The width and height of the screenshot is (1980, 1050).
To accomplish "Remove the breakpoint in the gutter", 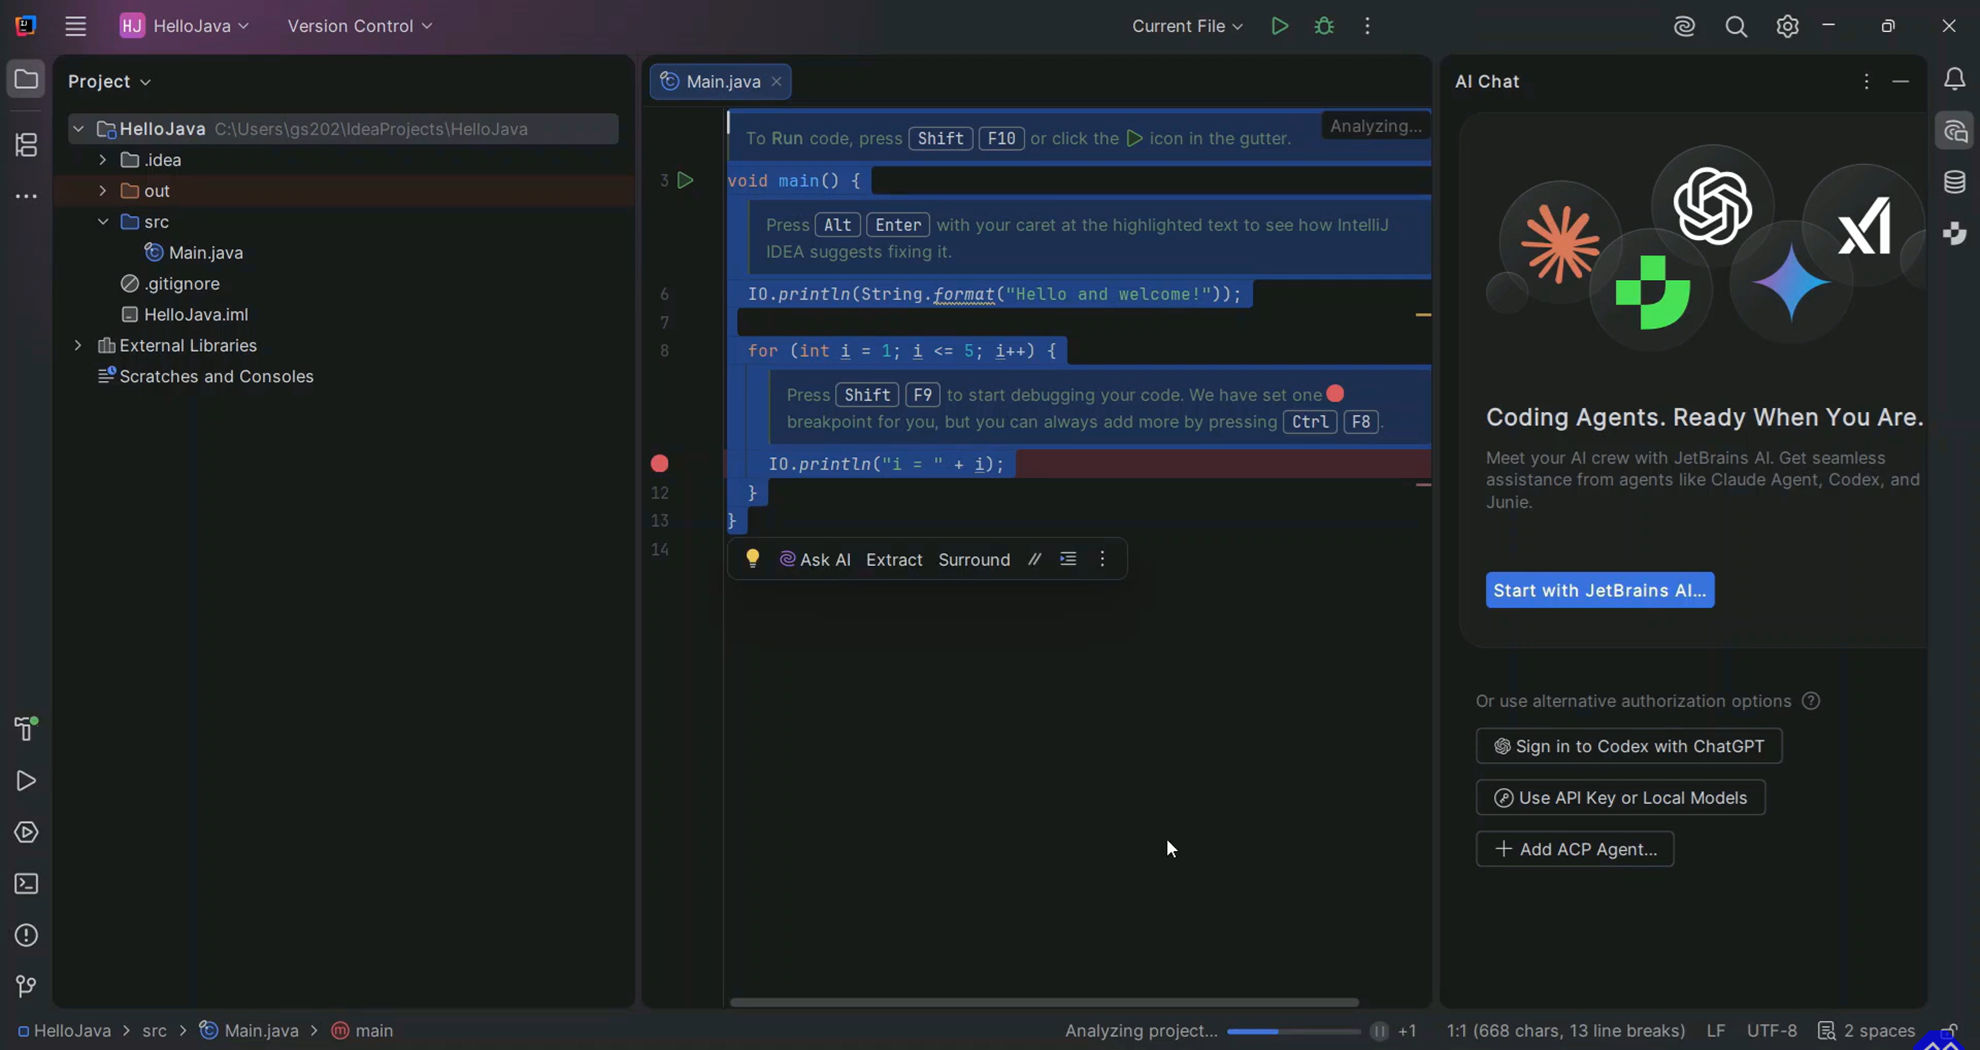I will (659, 463).
